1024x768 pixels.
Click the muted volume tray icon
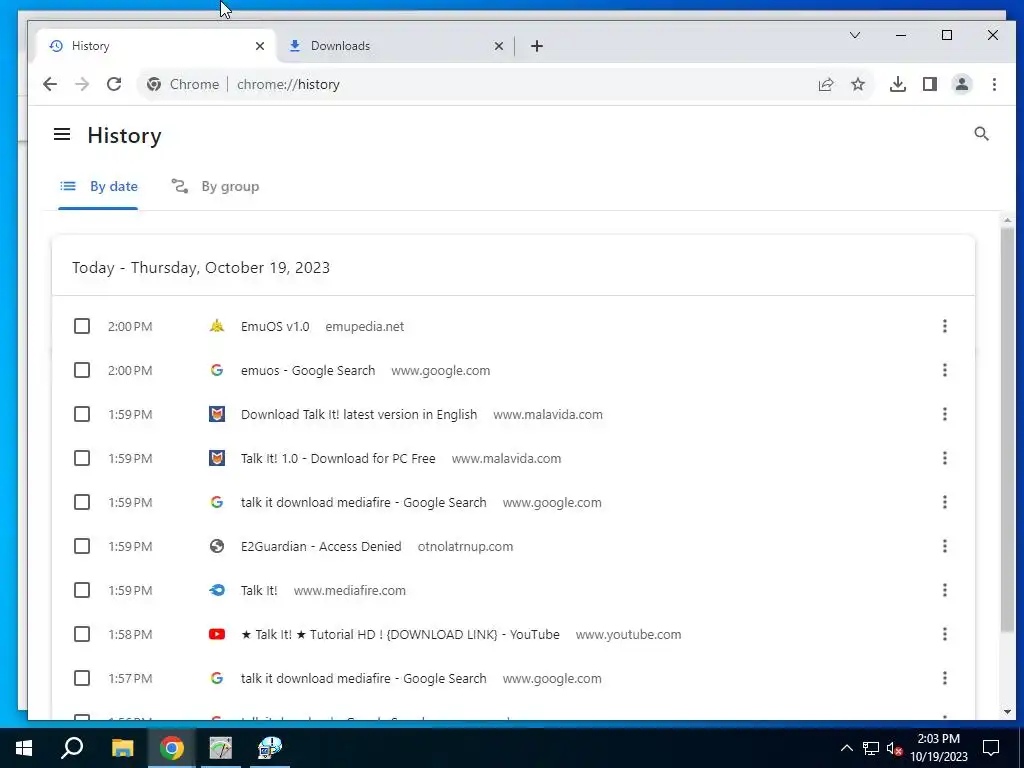pyautogui.click(x=895, y=748)
